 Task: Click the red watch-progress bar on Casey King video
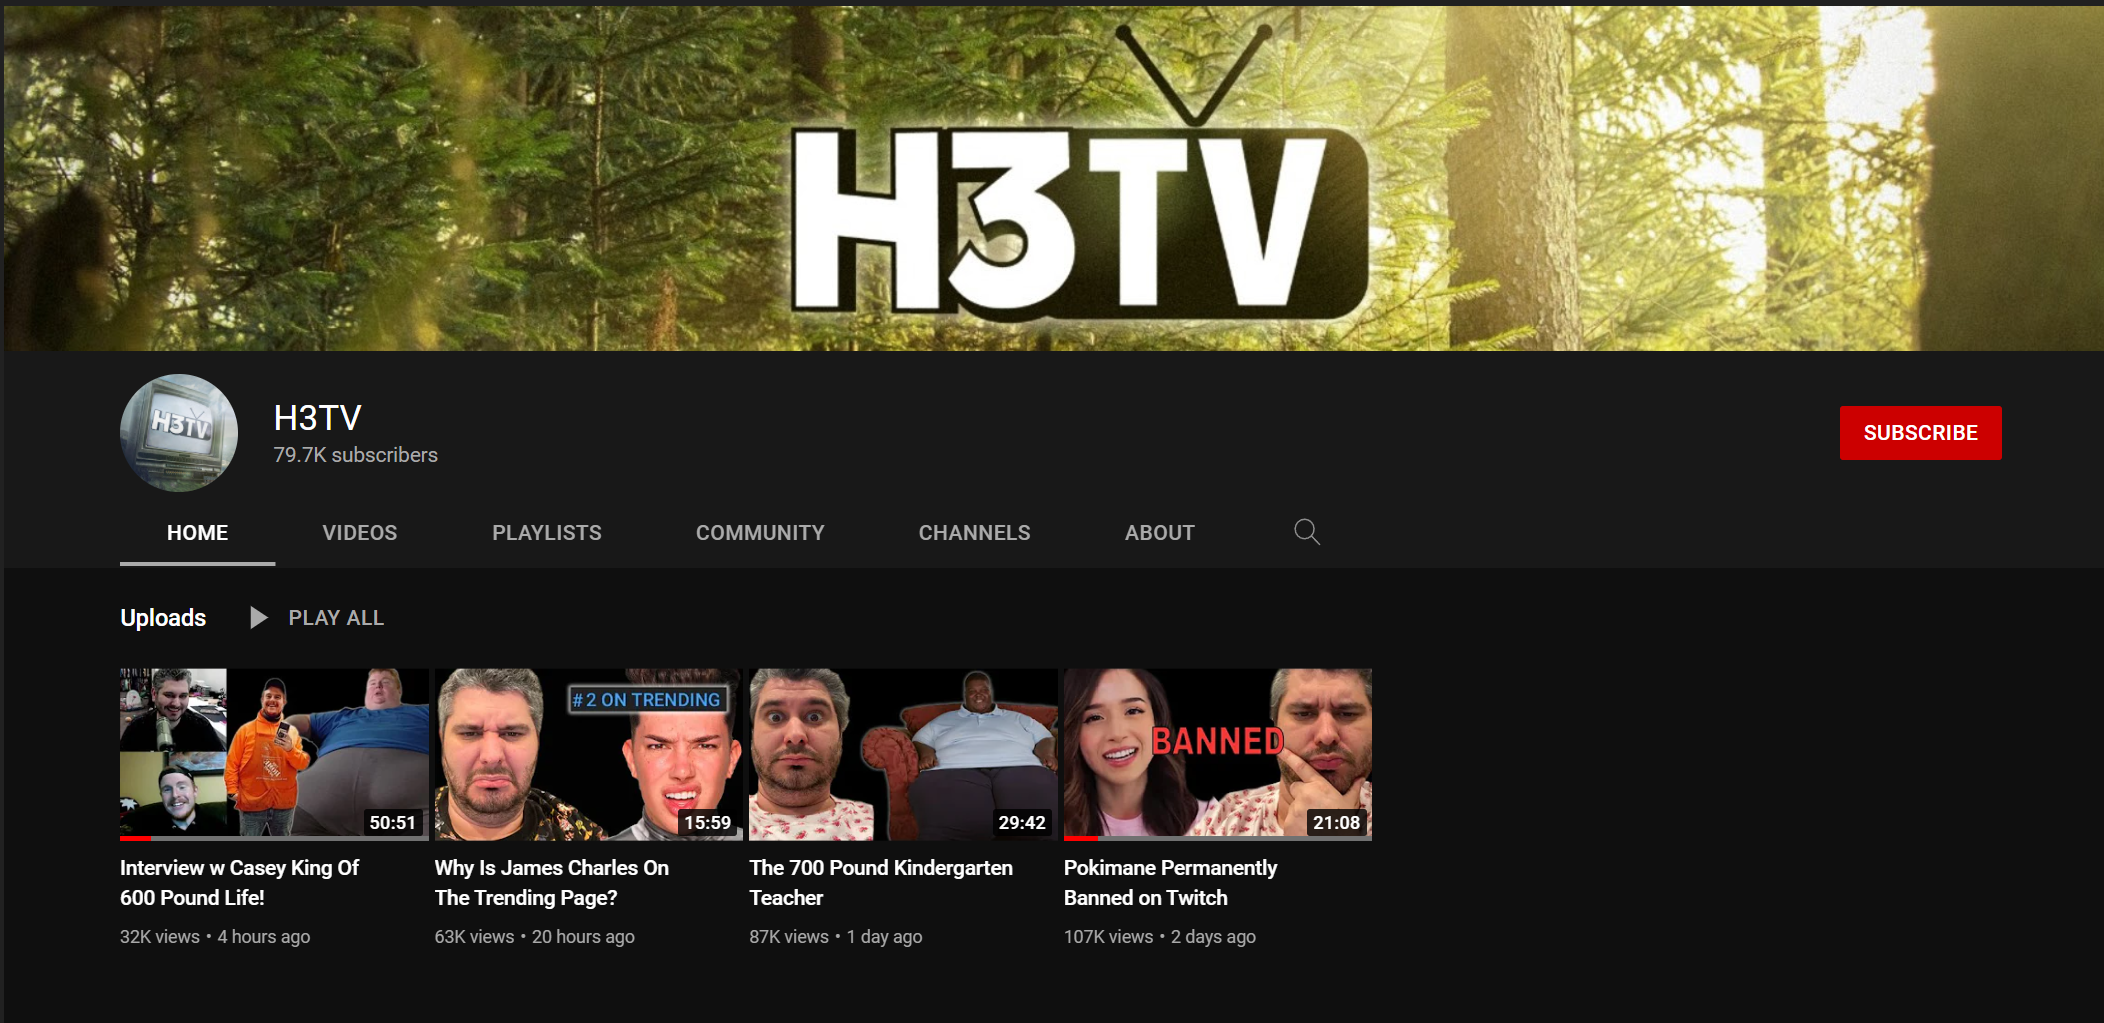(x=136, y=838)
